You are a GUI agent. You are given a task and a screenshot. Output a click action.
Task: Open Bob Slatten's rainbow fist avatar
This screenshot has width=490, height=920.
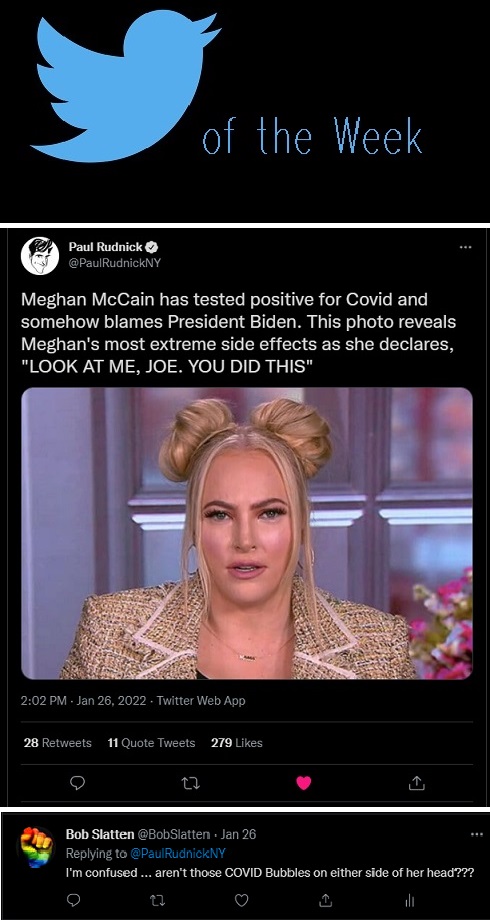pyautogui.click(x=36, y=847)
